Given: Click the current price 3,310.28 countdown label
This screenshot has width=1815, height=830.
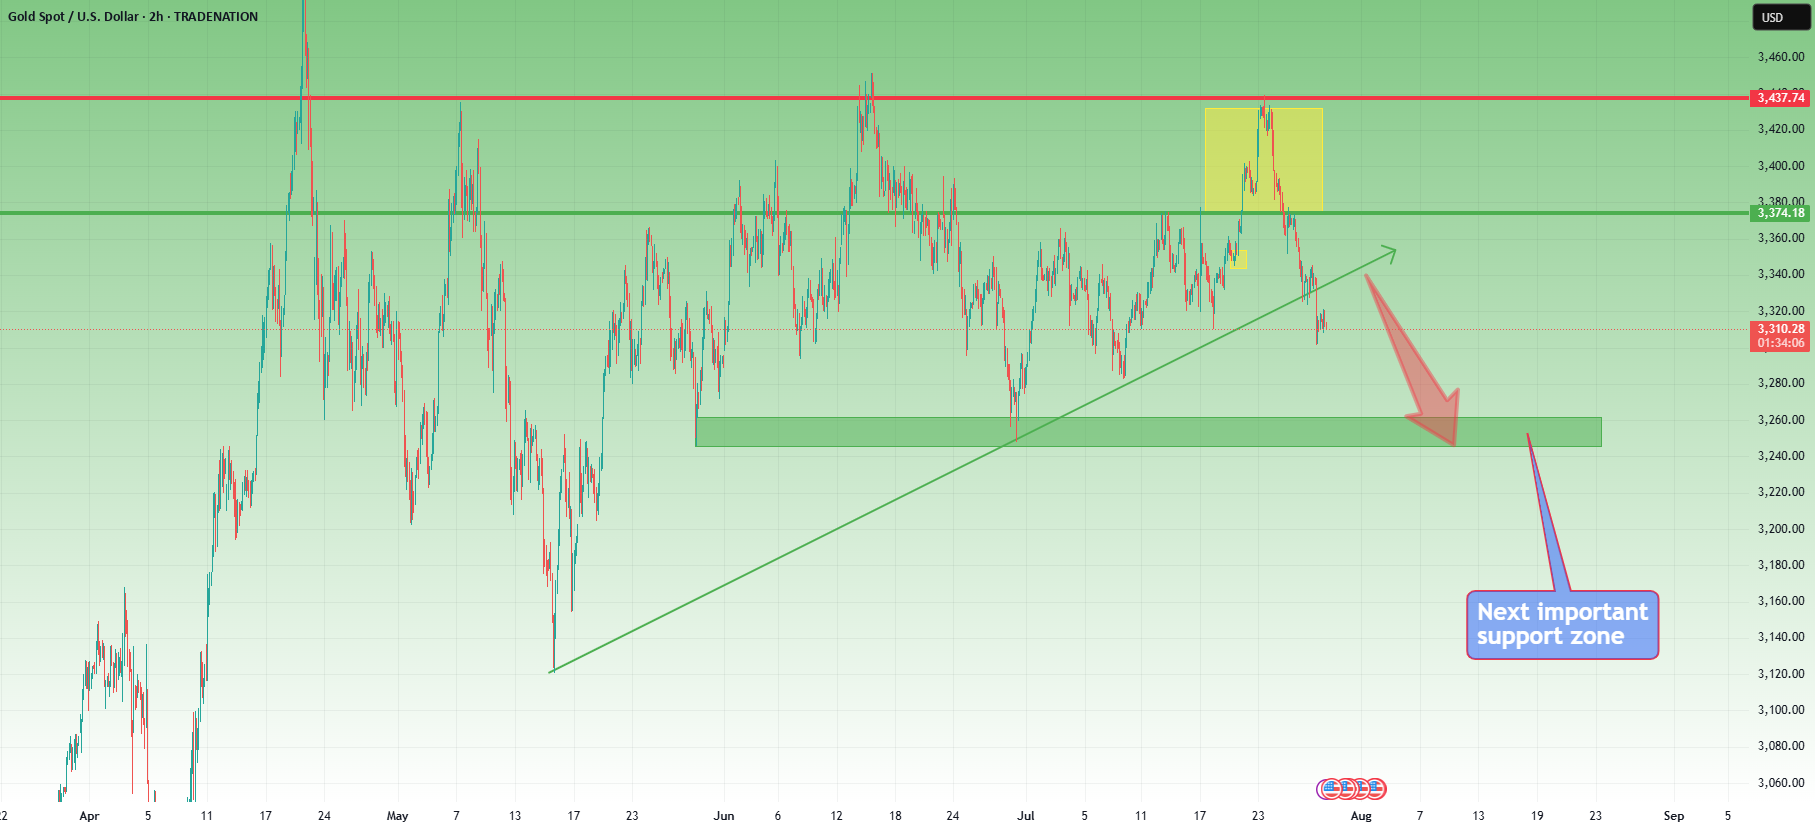Looking at the screenshot, I should click(x=1781, y=336).
